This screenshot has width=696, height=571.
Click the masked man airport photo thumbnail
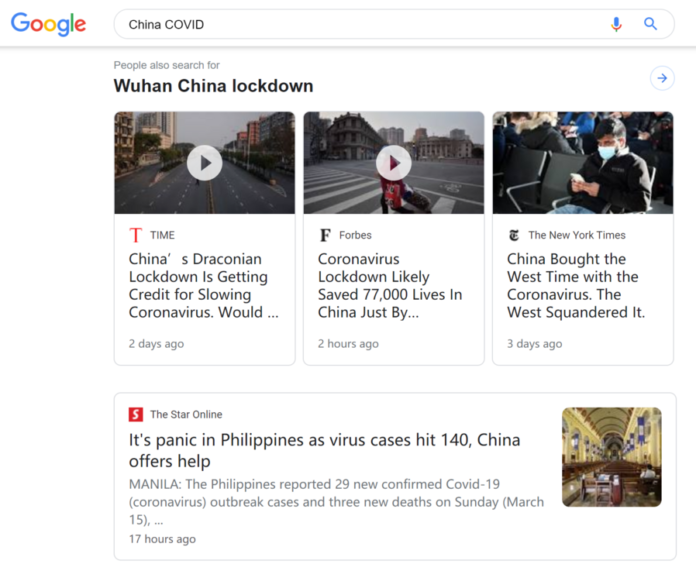[x=583, y=163]
